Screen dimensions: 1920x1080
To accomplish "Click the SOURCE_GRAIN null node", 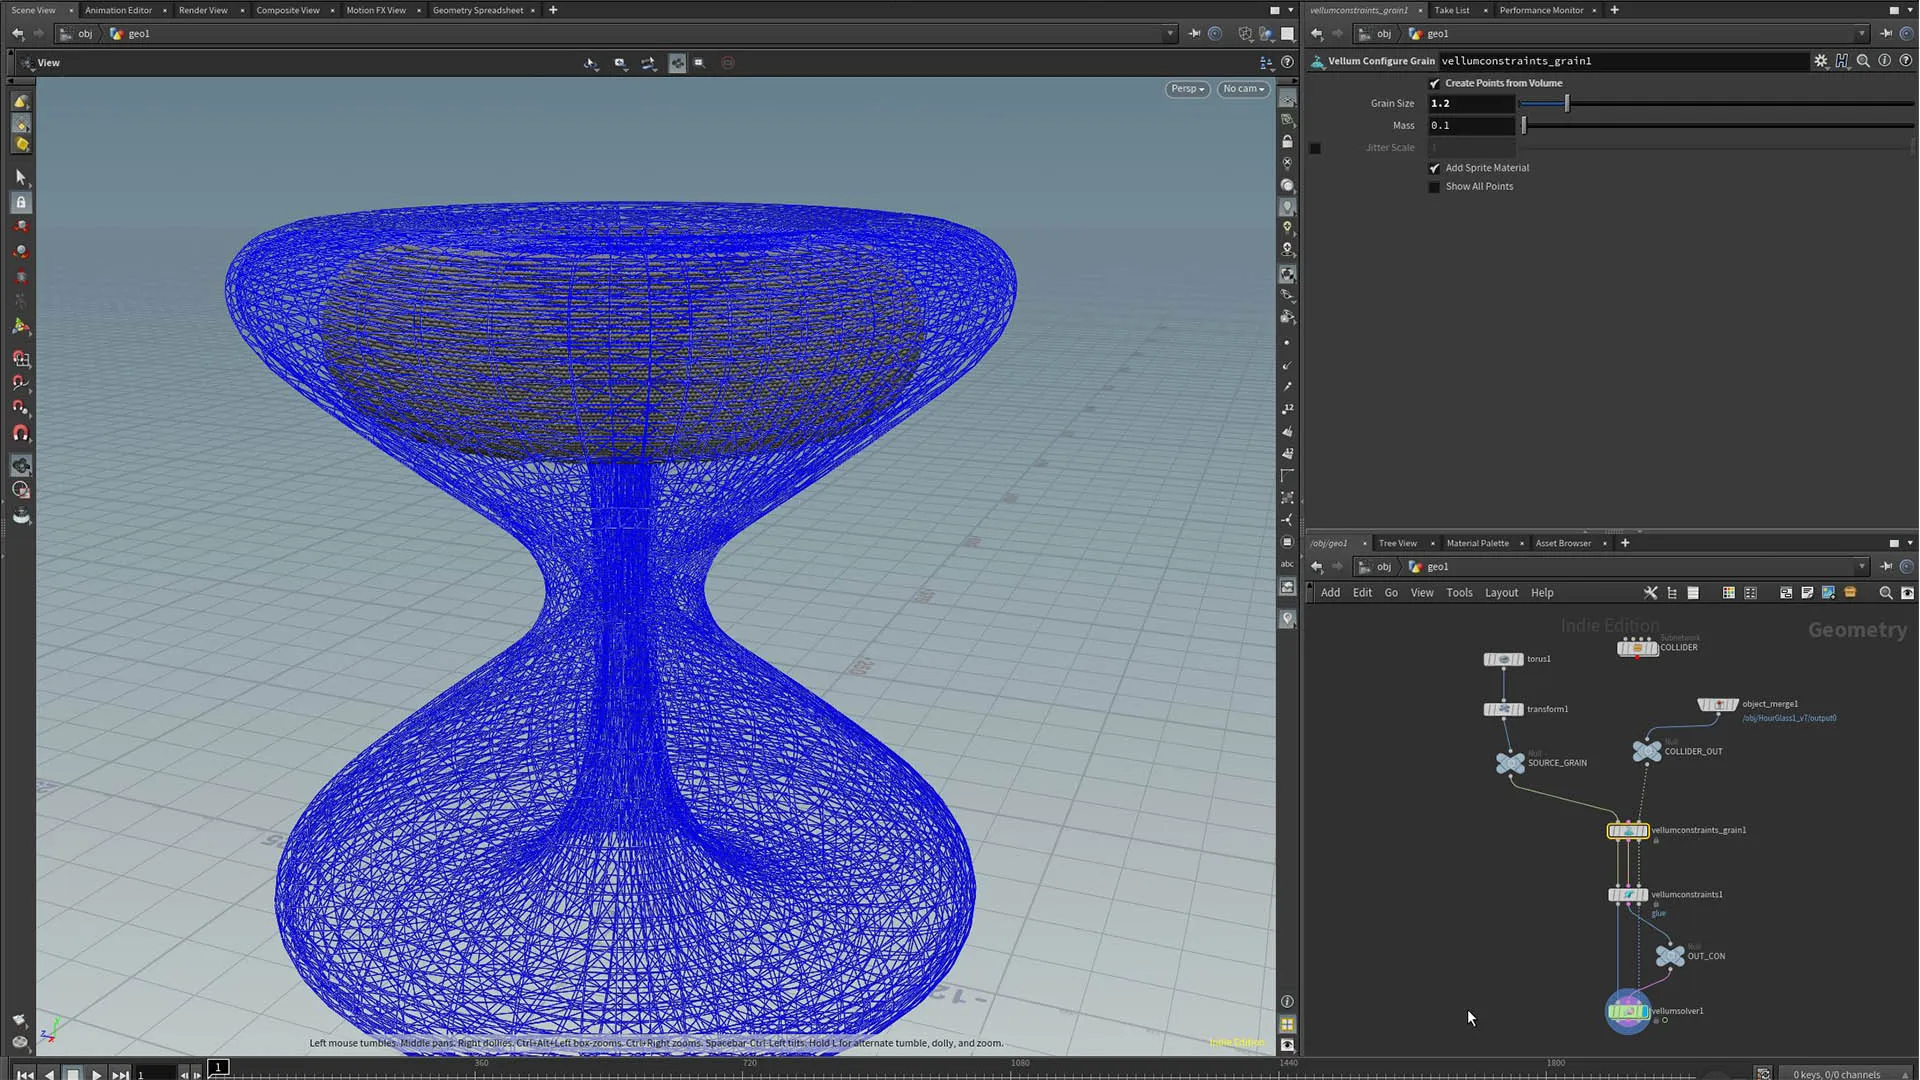I will [x=1510, y=763].
